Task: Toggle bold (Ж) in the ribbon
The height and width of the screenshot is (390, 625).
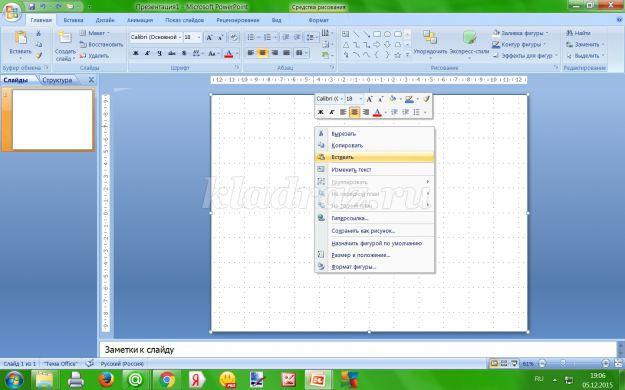Action: click(136, 53)
